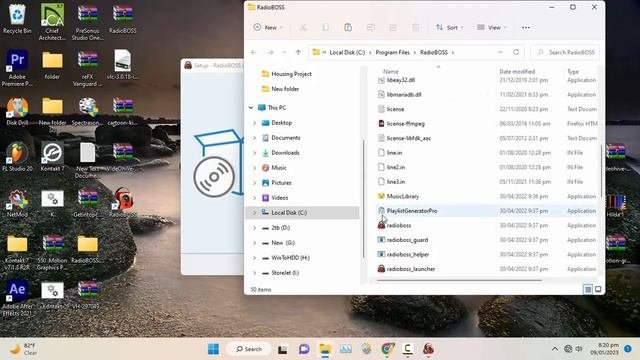Open the View dropdown menu

(x=491, y=27)
